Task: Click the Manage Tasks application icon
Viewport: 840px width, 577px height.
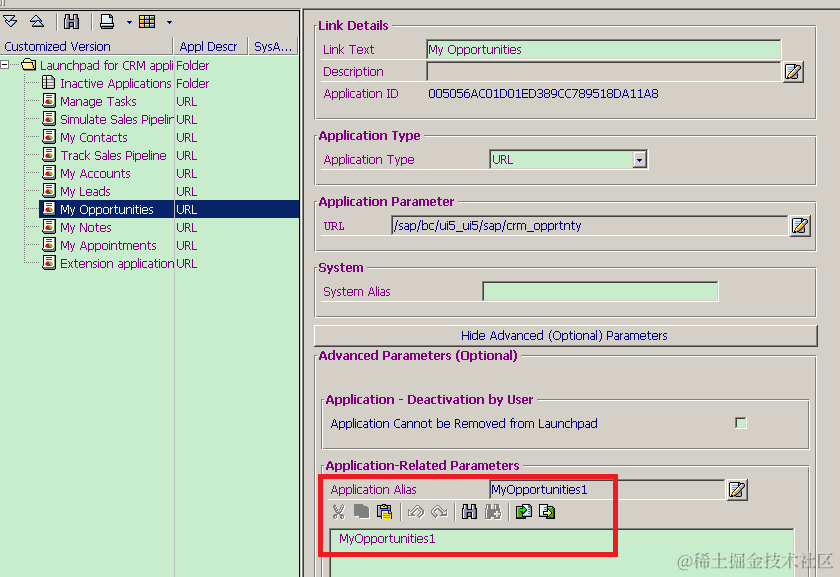Action: pyautogui.click(x=49, y=101)
